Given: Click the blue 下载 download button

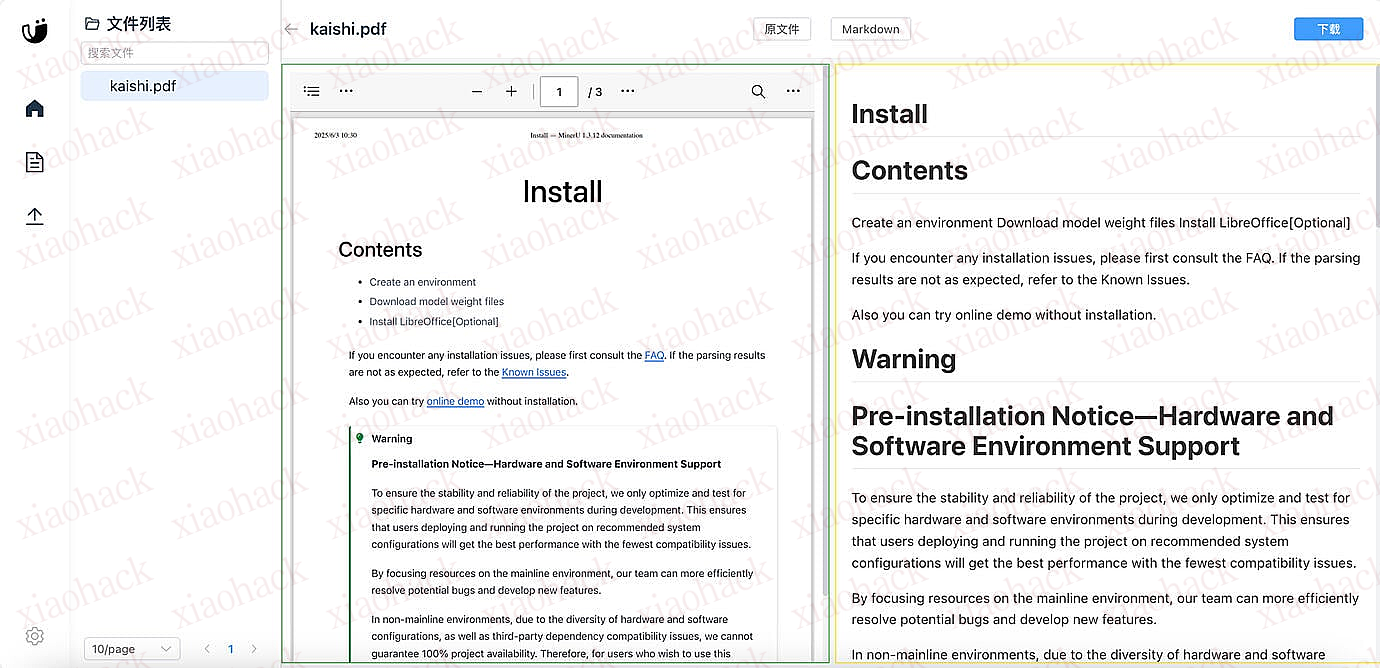Looking at the screenshot, I should [x=1327, y=29].
